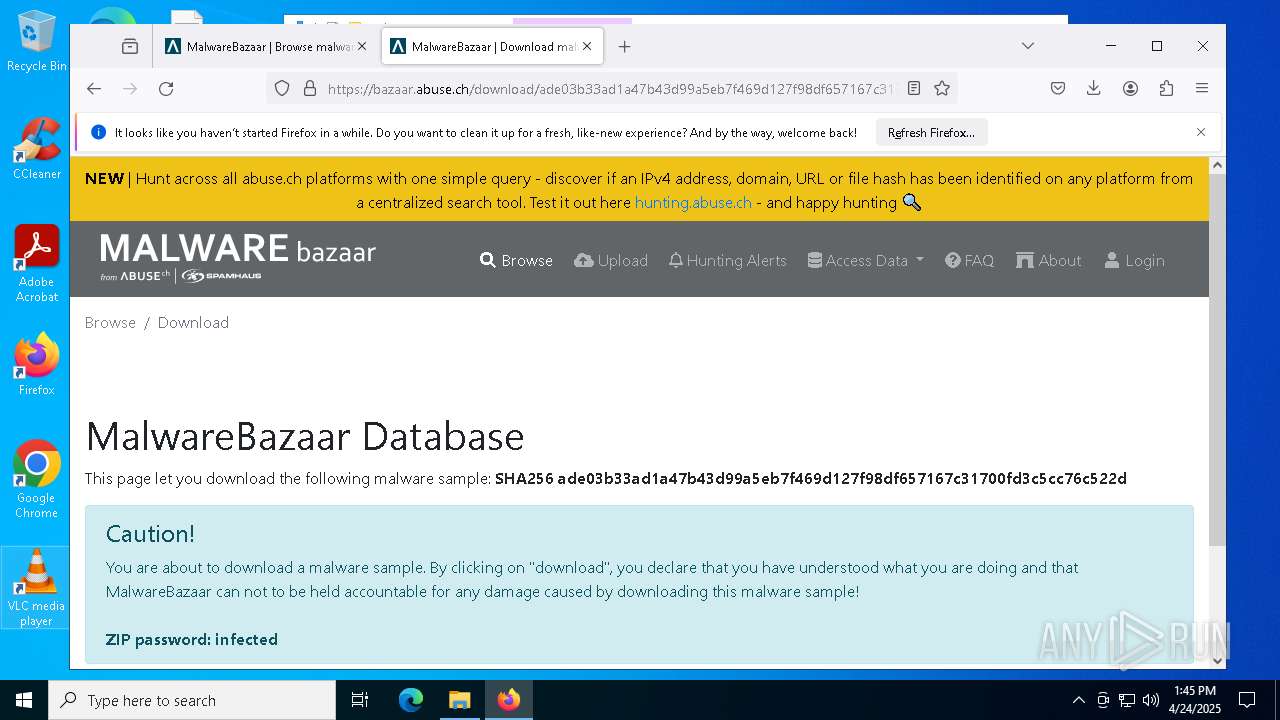The image size is (1280, 720).
Task: Close the MalwareBazaar Browse tab
Action: coord(362,46)
